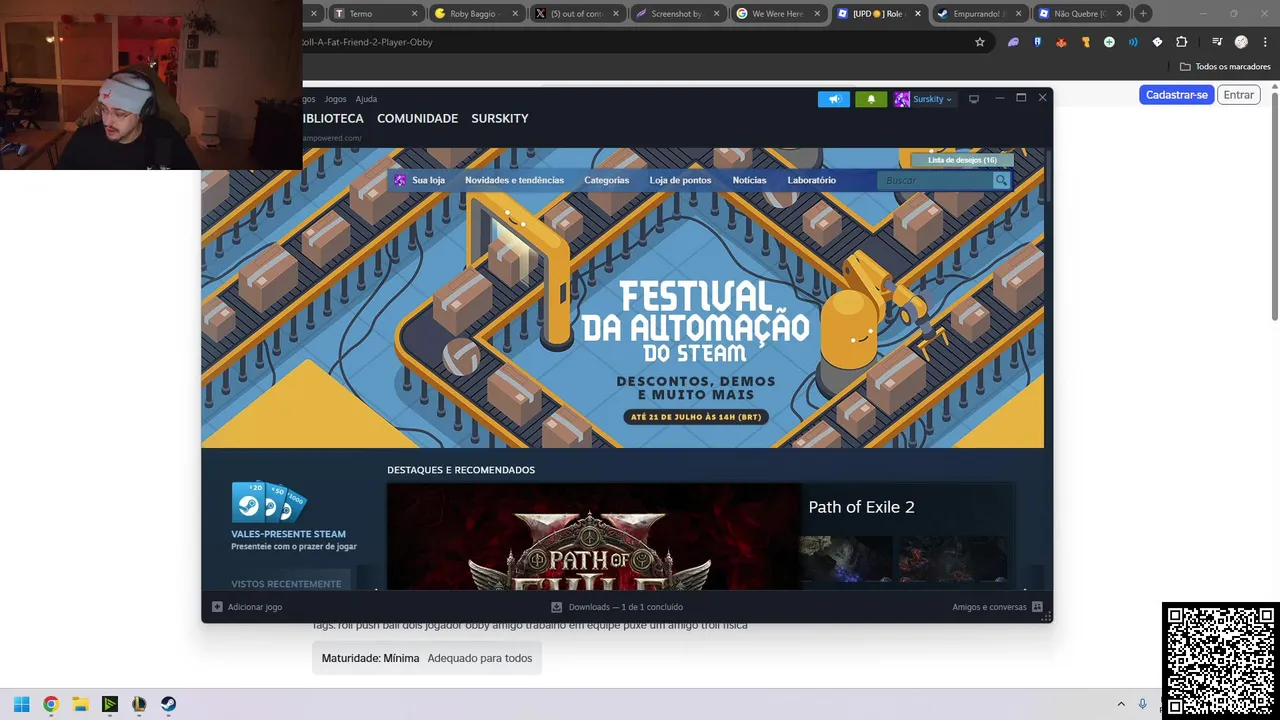Screen dimensions: 1280x720
Task: Open File Explorer from the taskbar
Action: [80, 704]
